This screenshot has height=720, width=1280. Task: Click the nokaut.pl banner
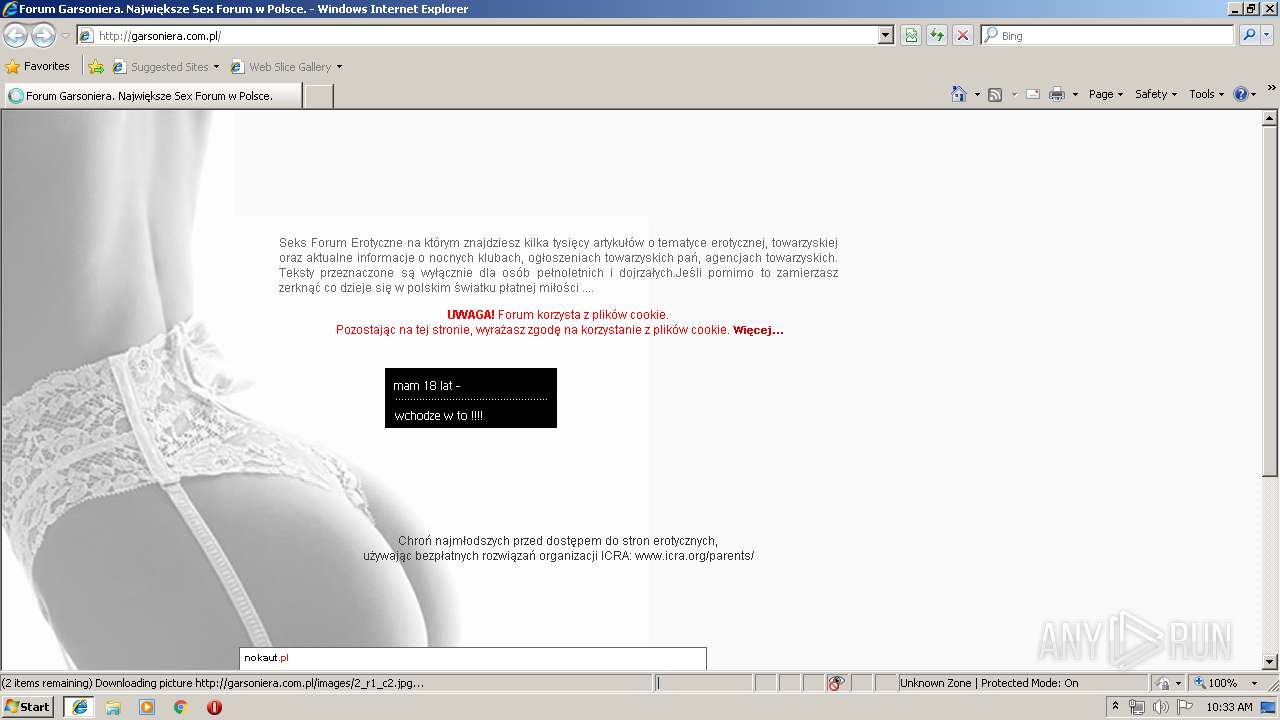(x=473, y=658)
